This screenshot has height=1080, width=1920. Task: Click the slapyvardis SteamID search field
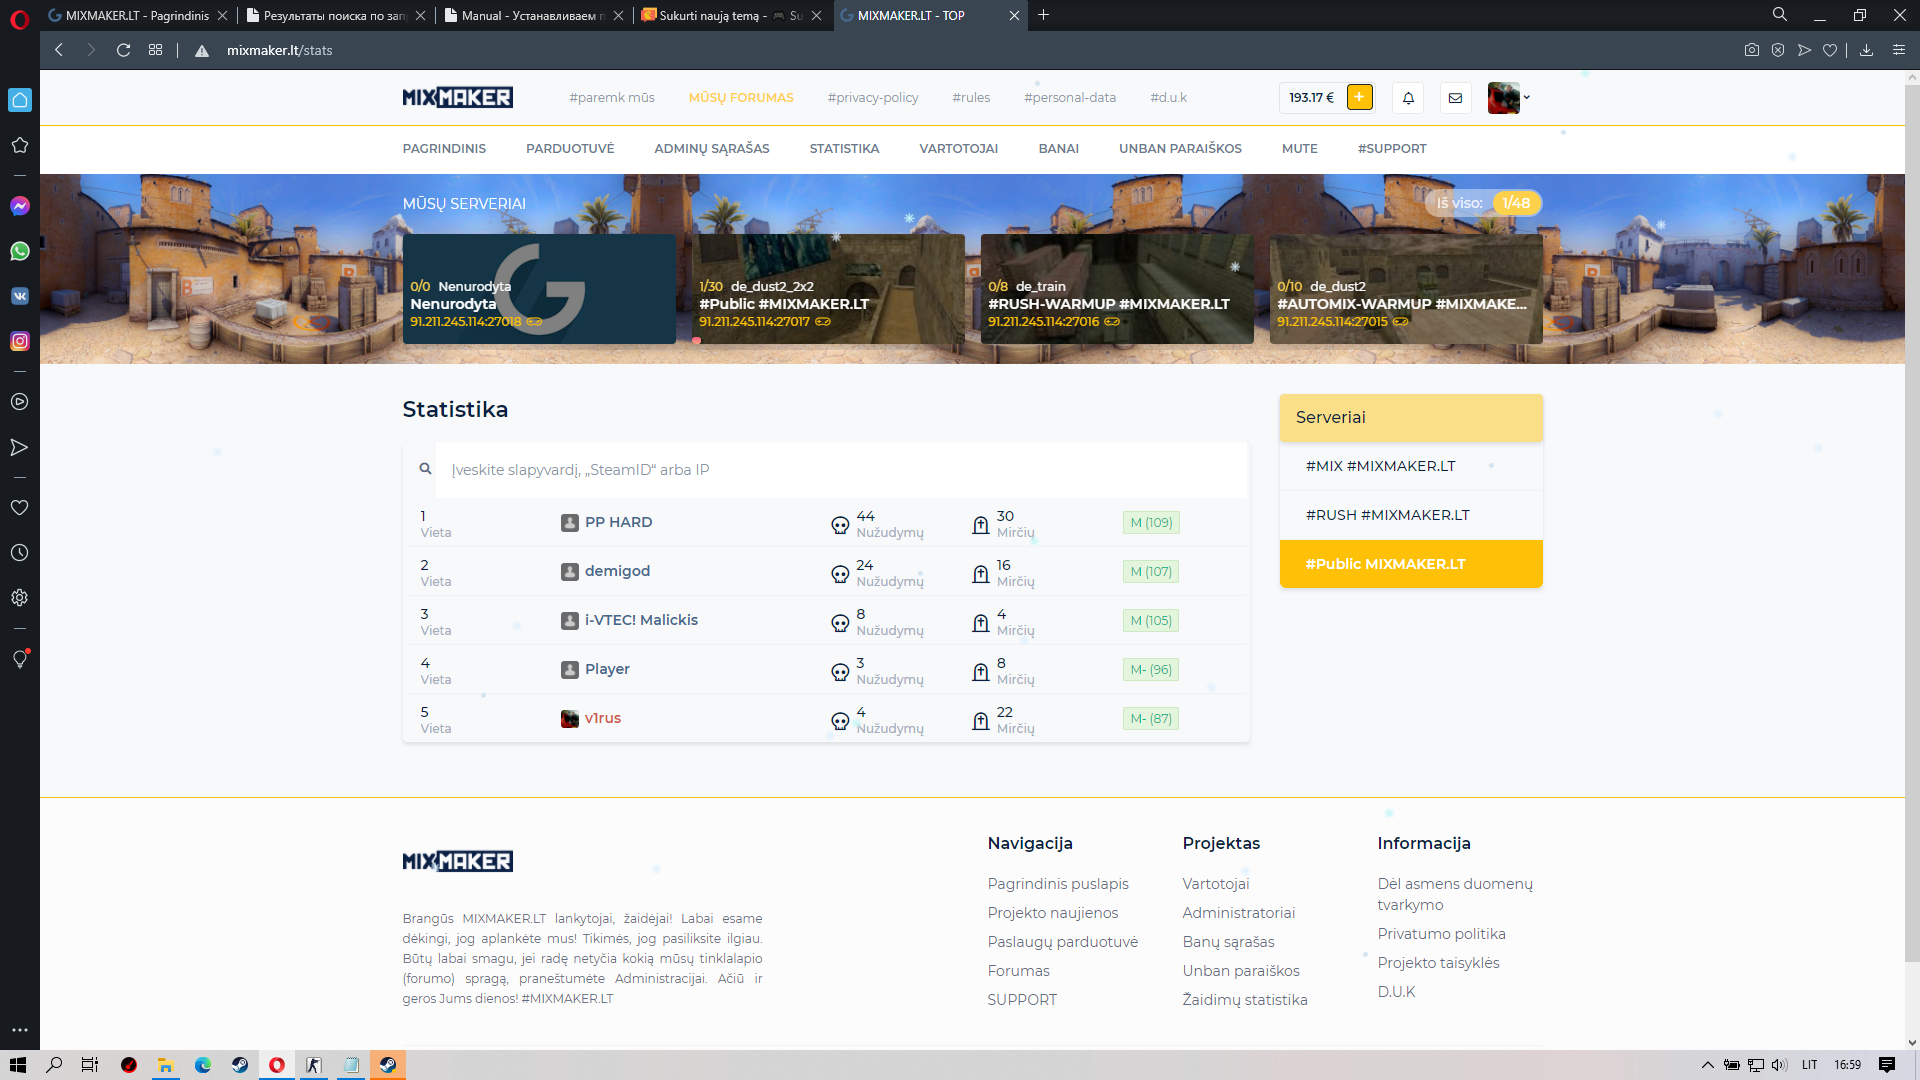coord(840,470)
